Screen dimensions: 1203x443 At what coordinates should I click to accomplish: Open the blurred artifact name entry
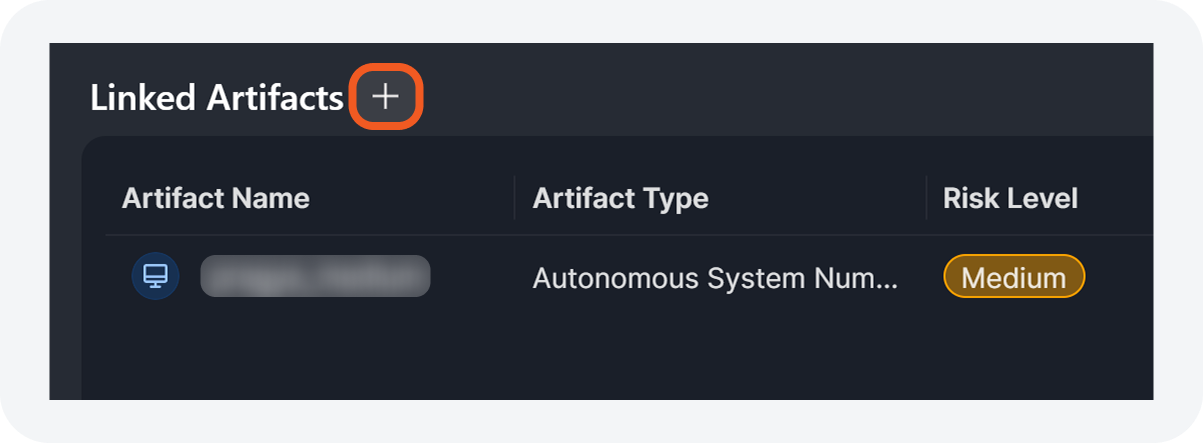[315, 277]
